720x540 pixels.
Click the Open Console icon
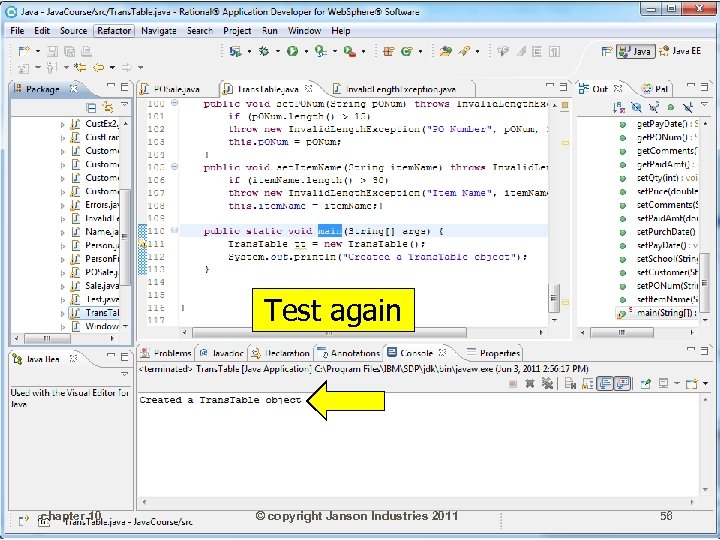point(692,383)
